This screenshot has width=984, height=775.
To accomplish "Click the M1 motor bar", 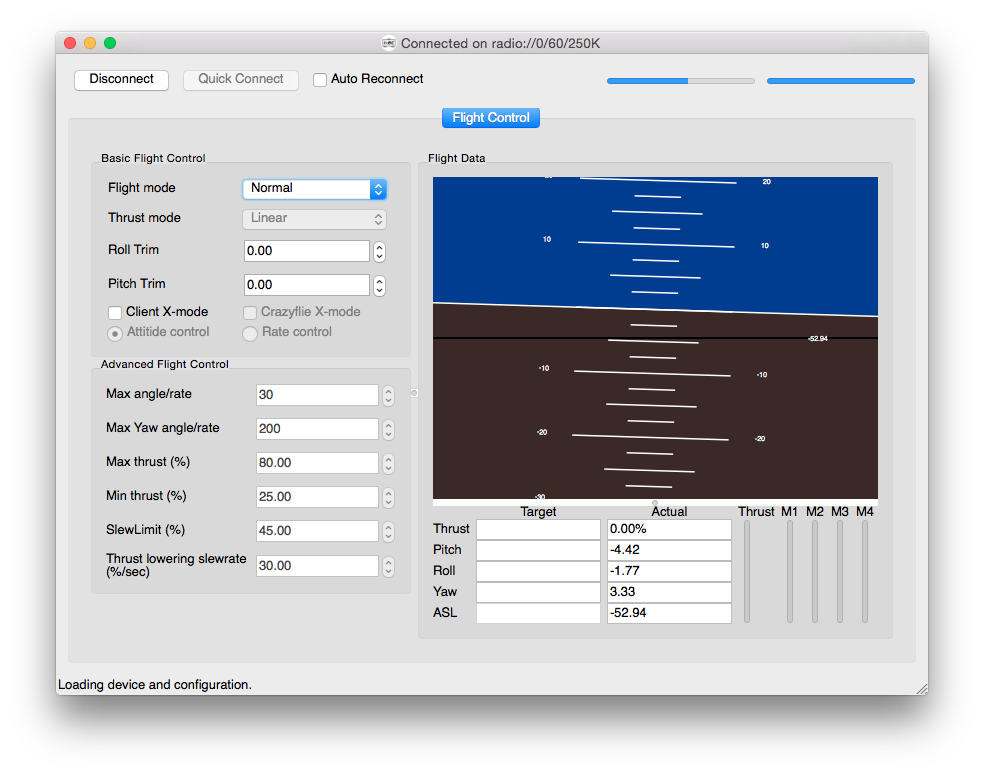I will pyautogui.click(x=789, y=572).
